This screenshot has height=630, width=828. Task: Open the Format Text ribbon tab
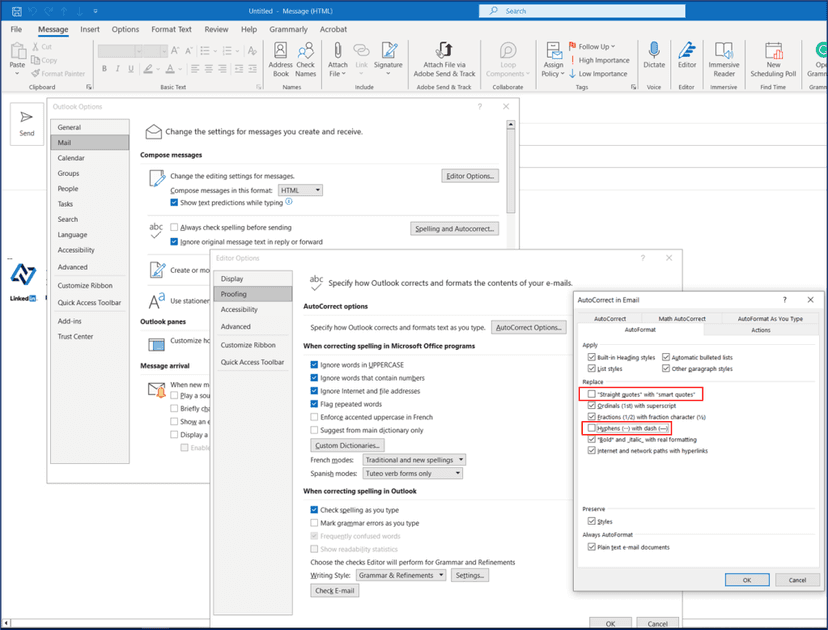pos(171,30)
